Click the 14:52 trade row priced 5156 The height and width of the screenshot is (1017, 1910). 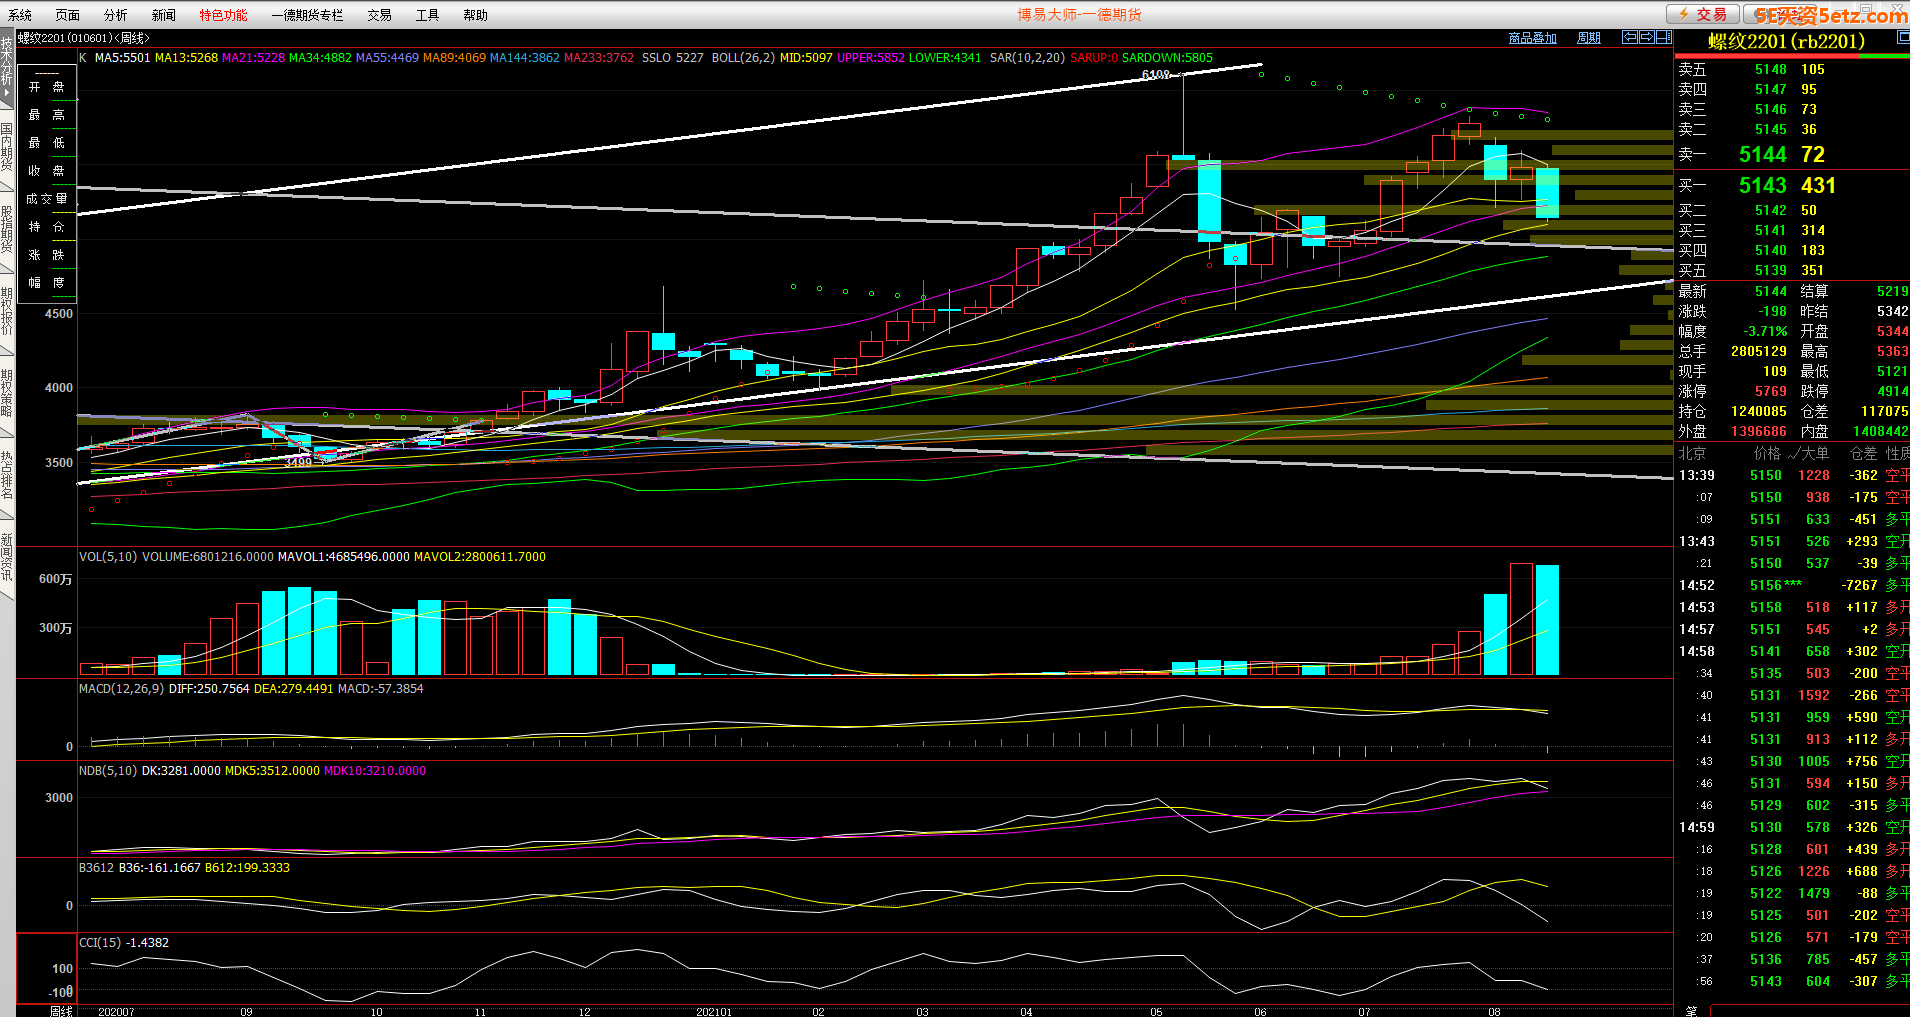[1792, 586]
